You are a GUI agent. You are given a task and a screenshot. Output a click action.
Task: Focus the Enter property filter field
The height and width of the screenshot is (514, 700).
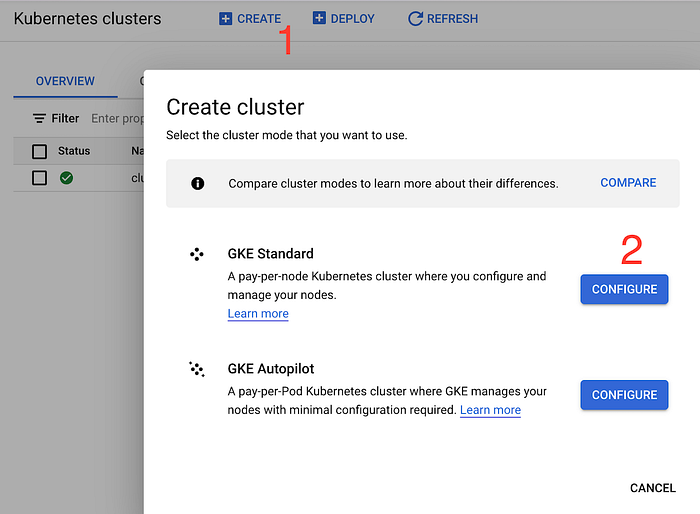click(117, 118)
